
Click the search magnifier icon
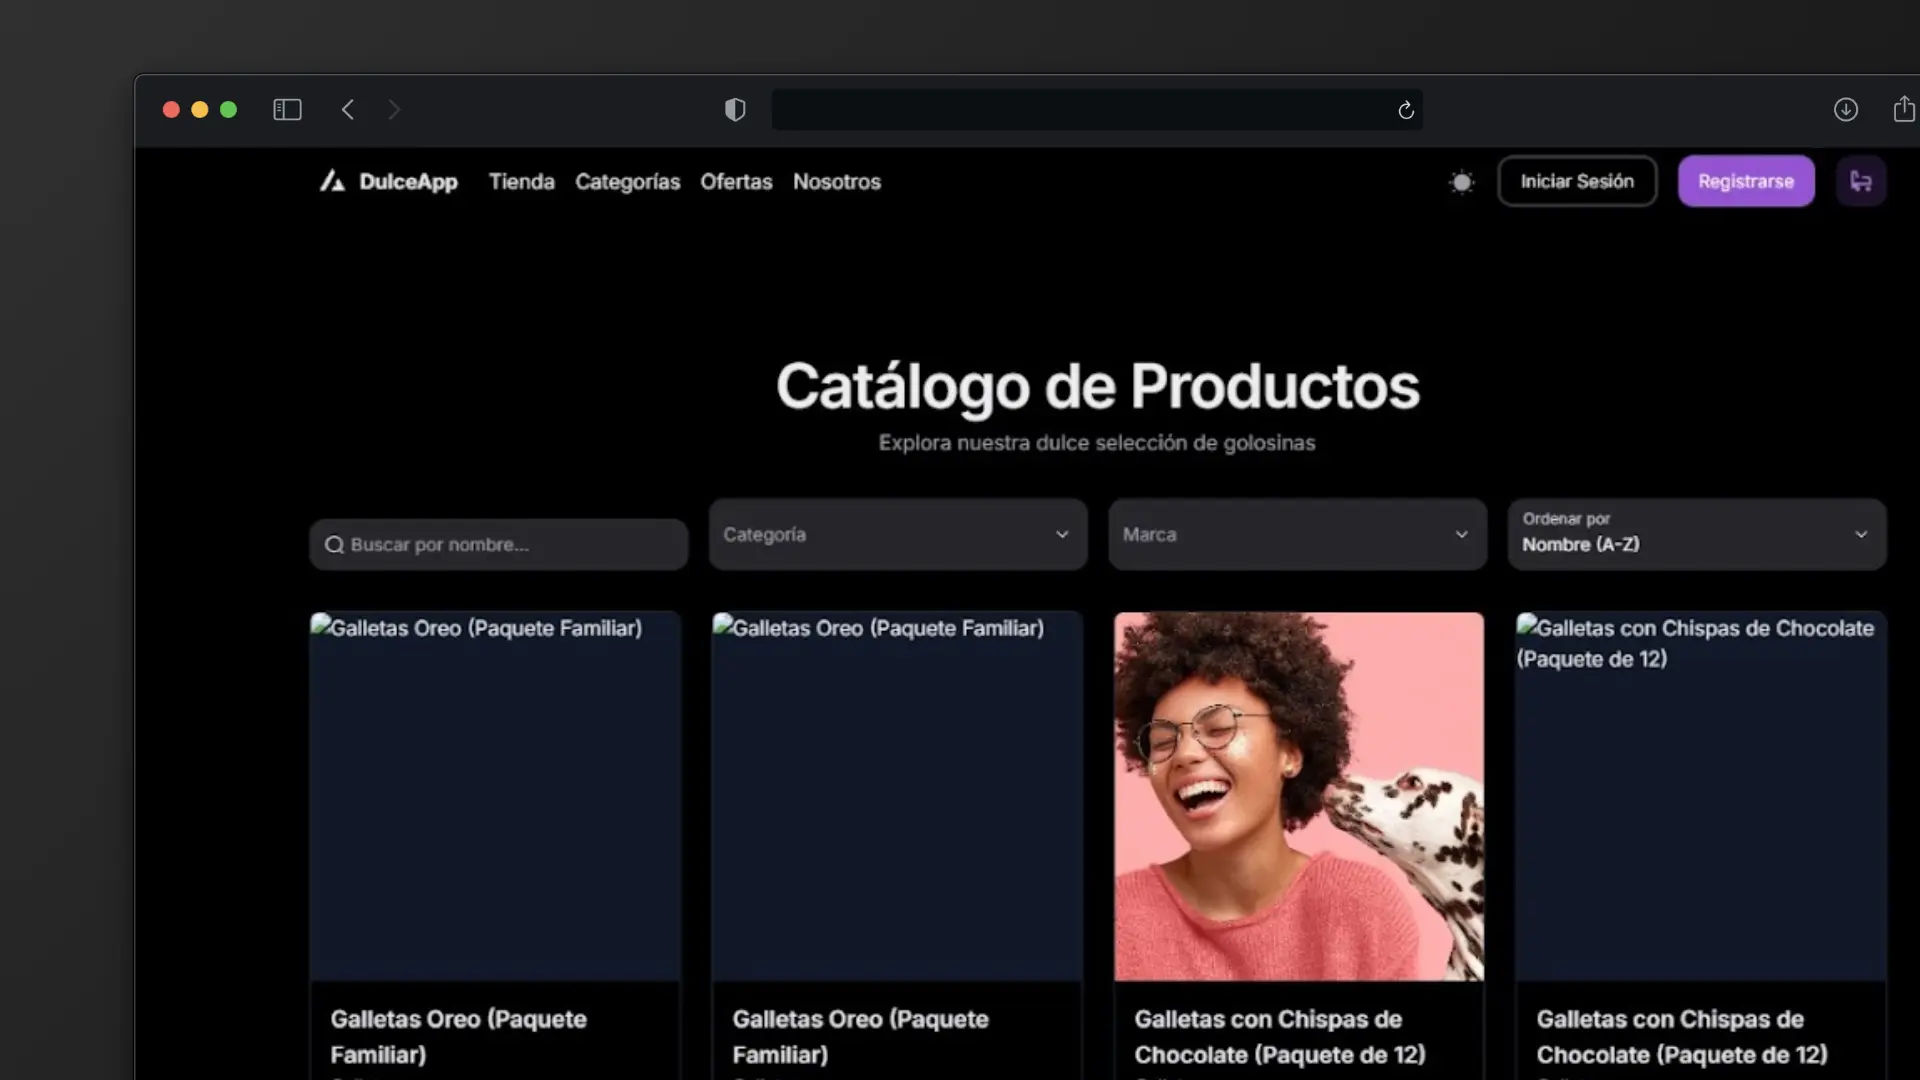click(336, 544)
